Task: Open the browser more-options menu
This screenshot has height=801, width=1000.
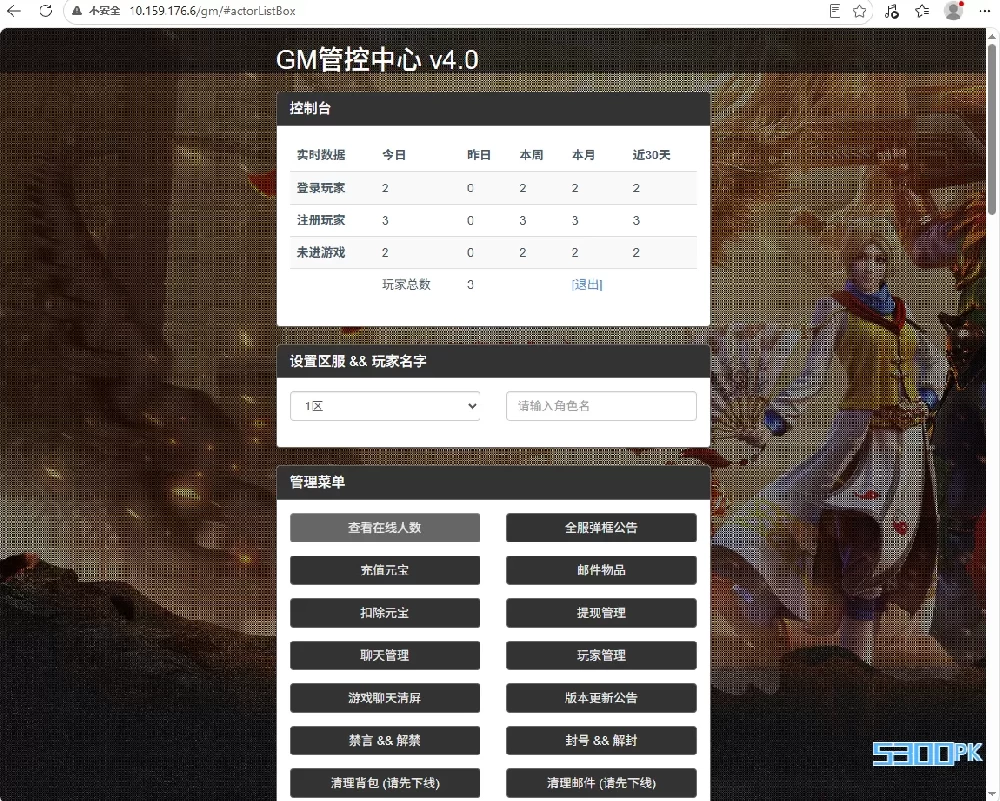Action: 984,11
